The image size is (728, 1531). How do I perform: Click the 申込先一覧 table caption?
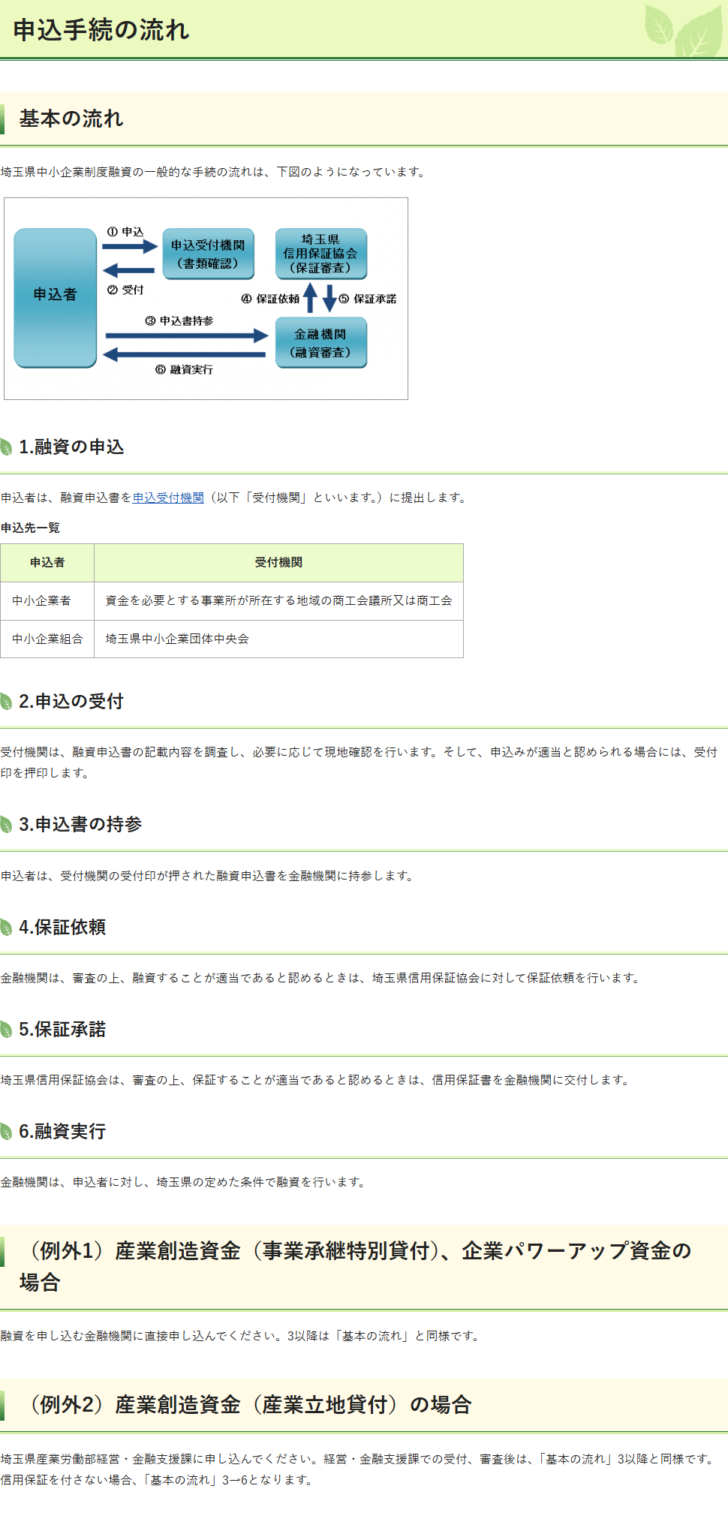30,527
